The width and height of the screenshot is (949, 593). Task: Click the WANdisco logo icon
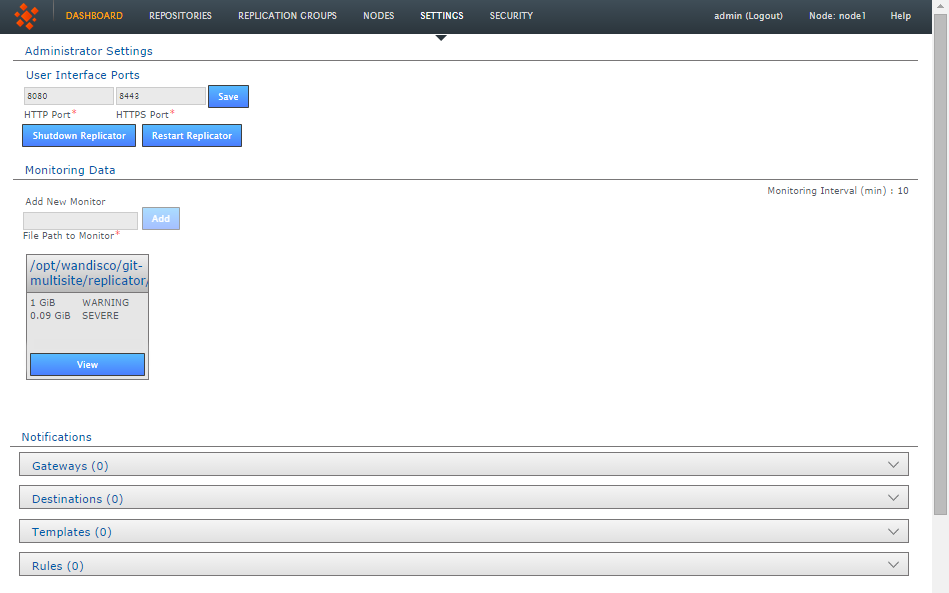(26, 16)
